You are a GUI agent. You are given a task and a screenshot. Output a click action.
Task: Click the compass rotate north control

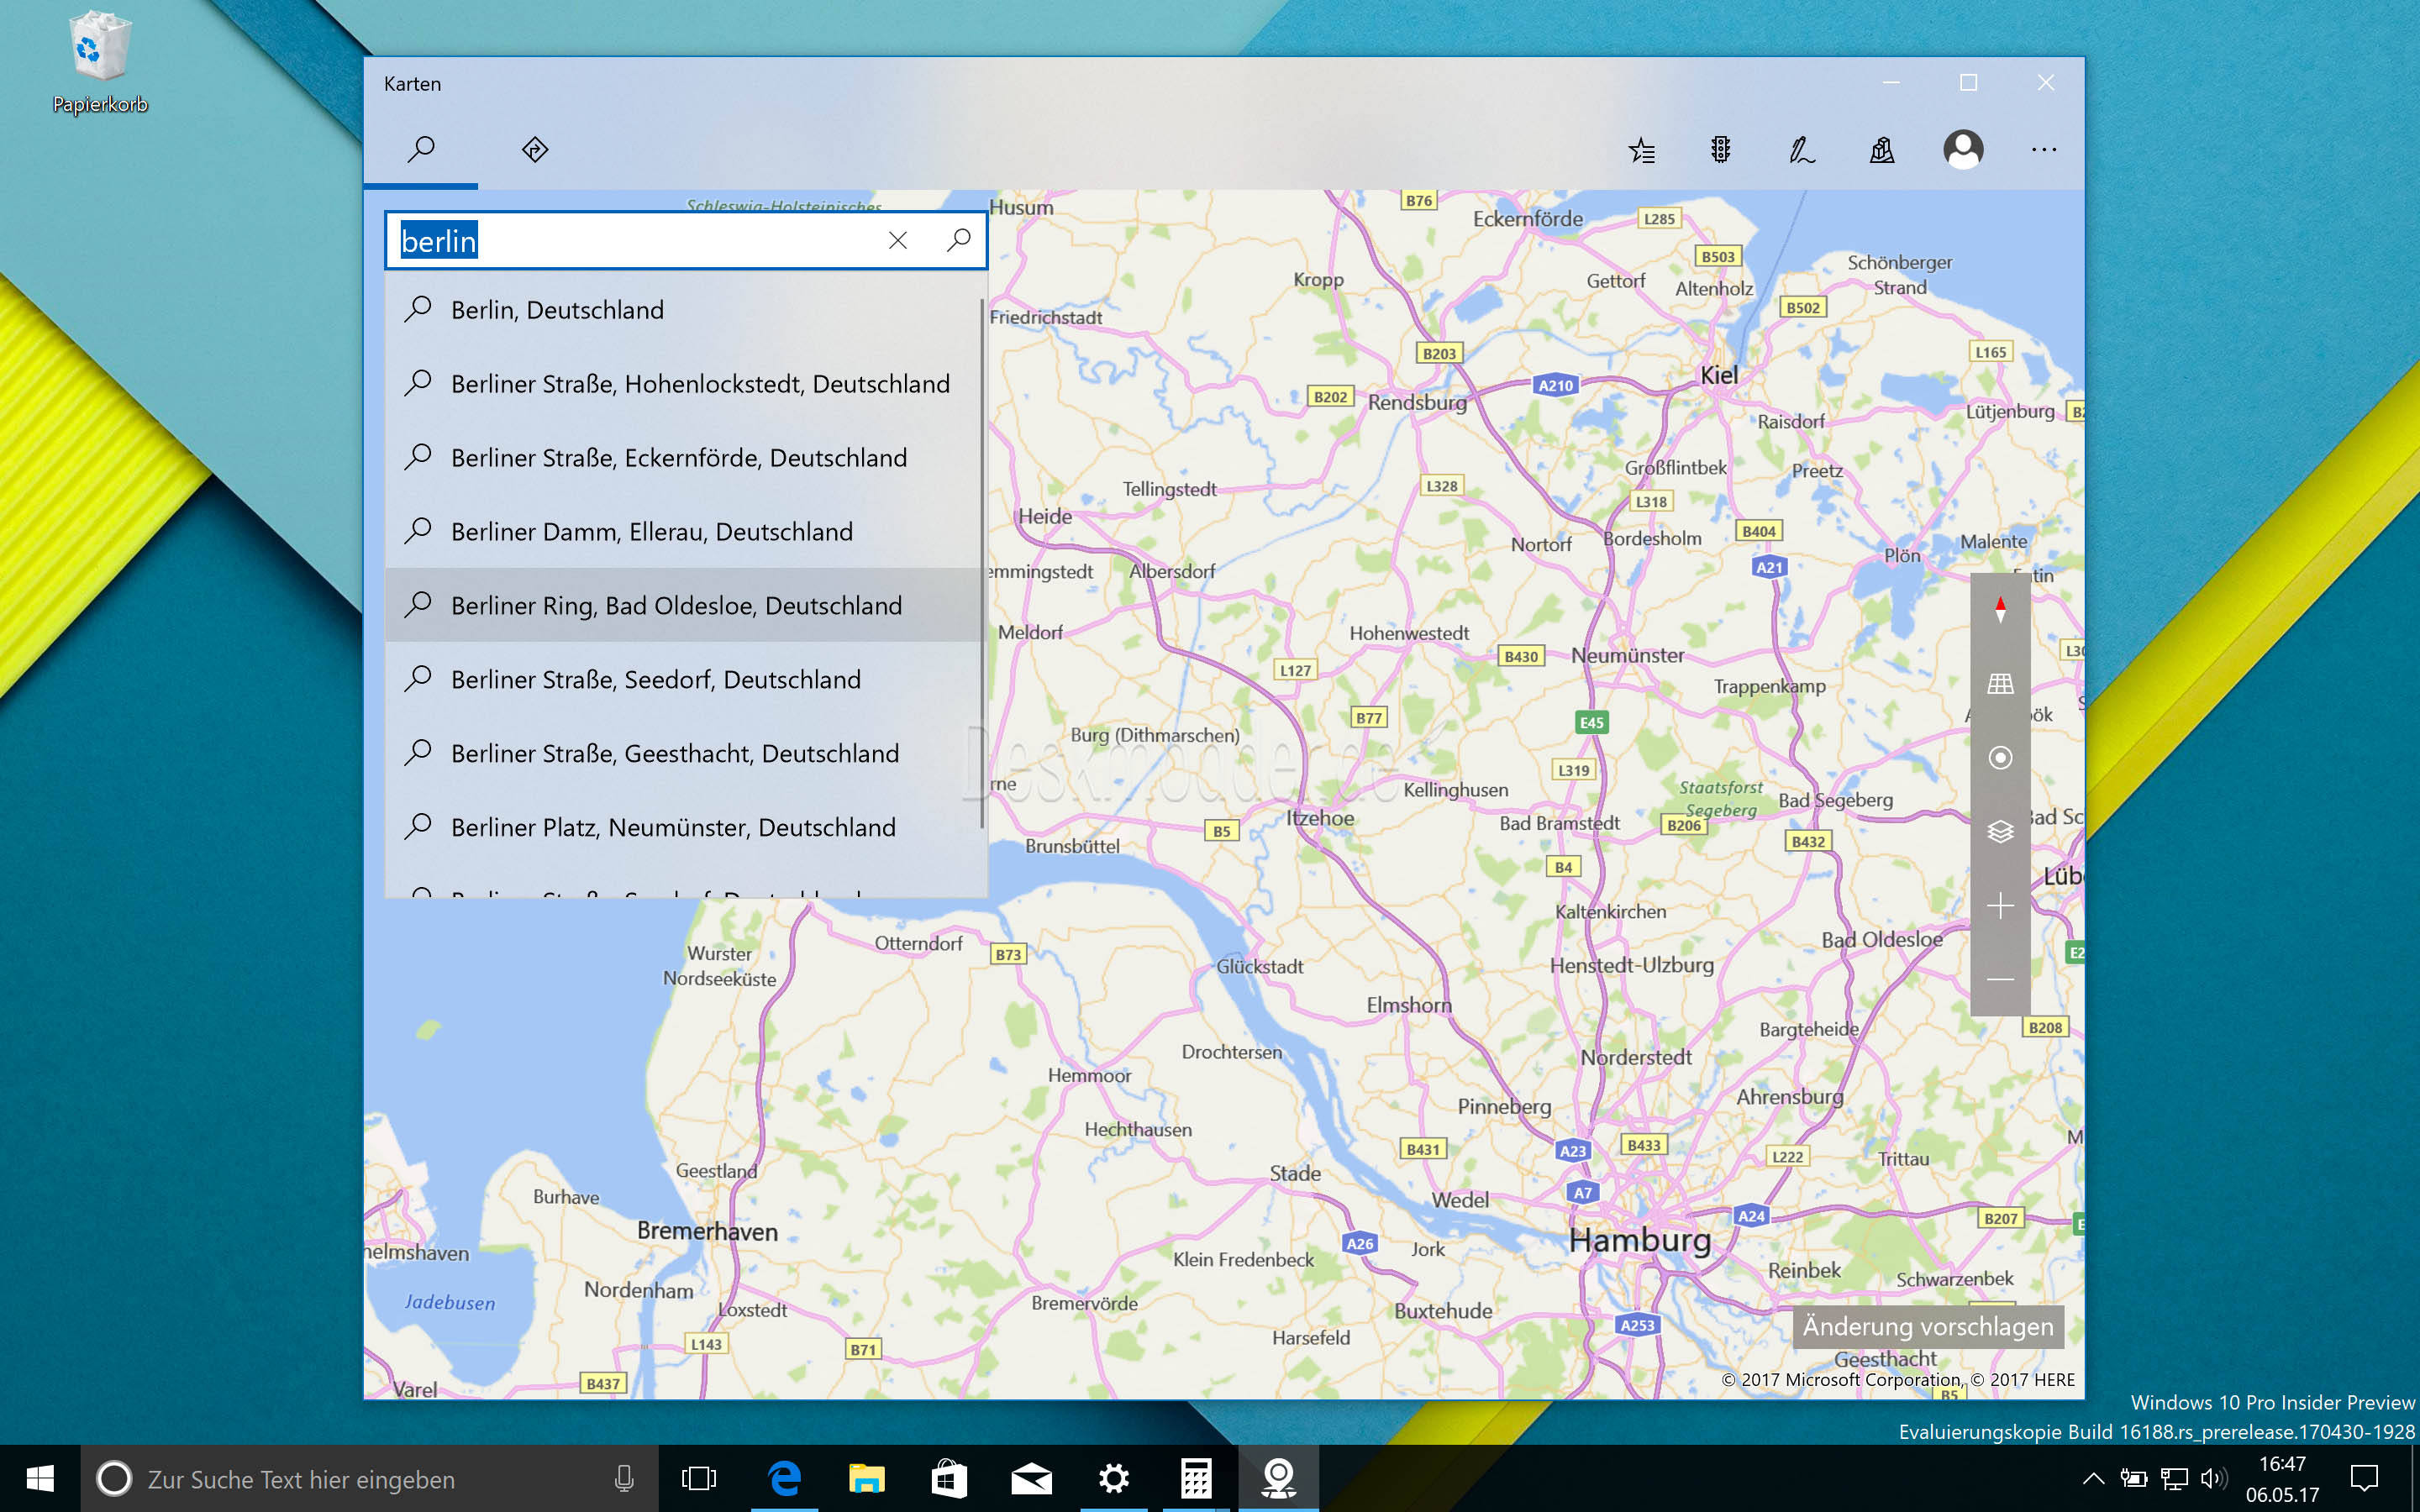tap(2000, 610)
